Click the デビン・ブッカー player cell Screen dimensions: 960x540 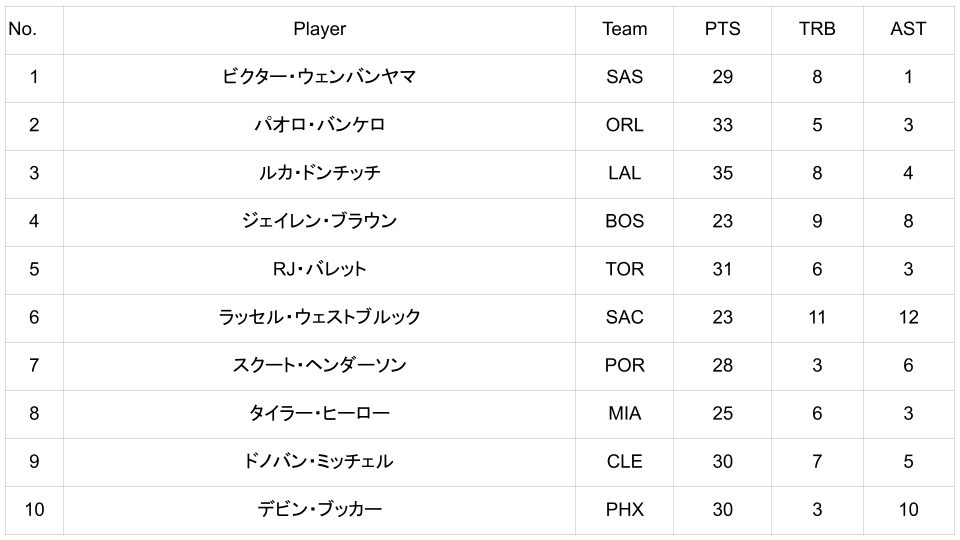pos(319,509)
